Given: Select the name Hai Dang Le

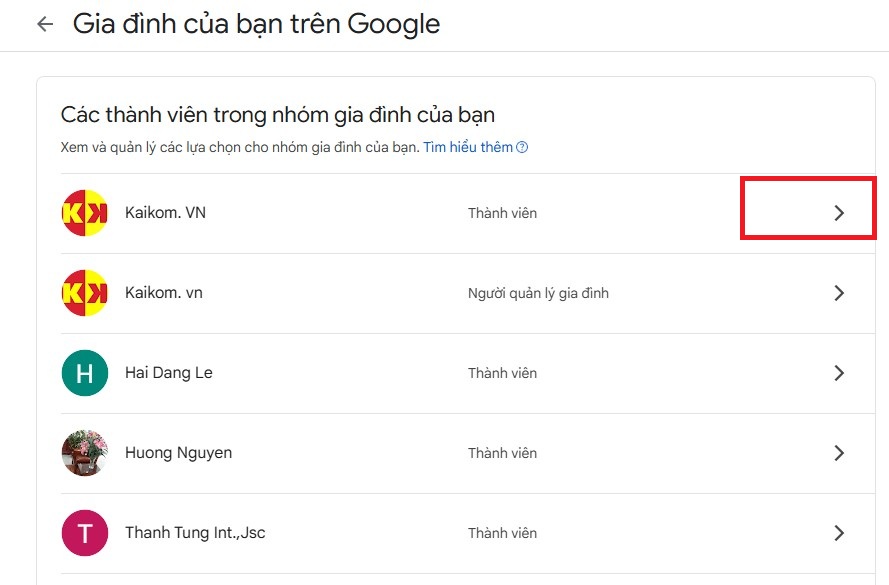Looking at the screenshot, I should [169, 373].
